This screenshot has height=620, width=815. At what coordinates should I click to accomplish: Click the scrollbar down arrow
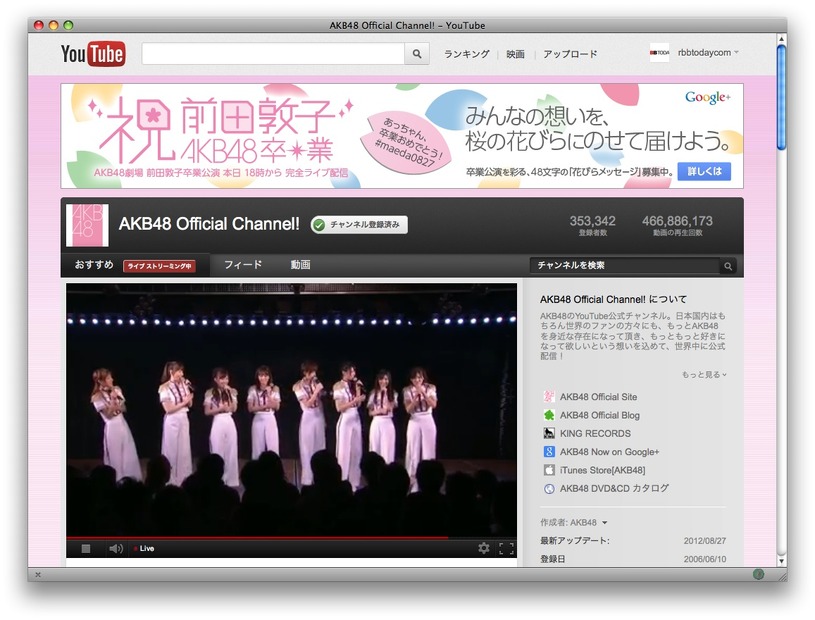coord(781,561)
